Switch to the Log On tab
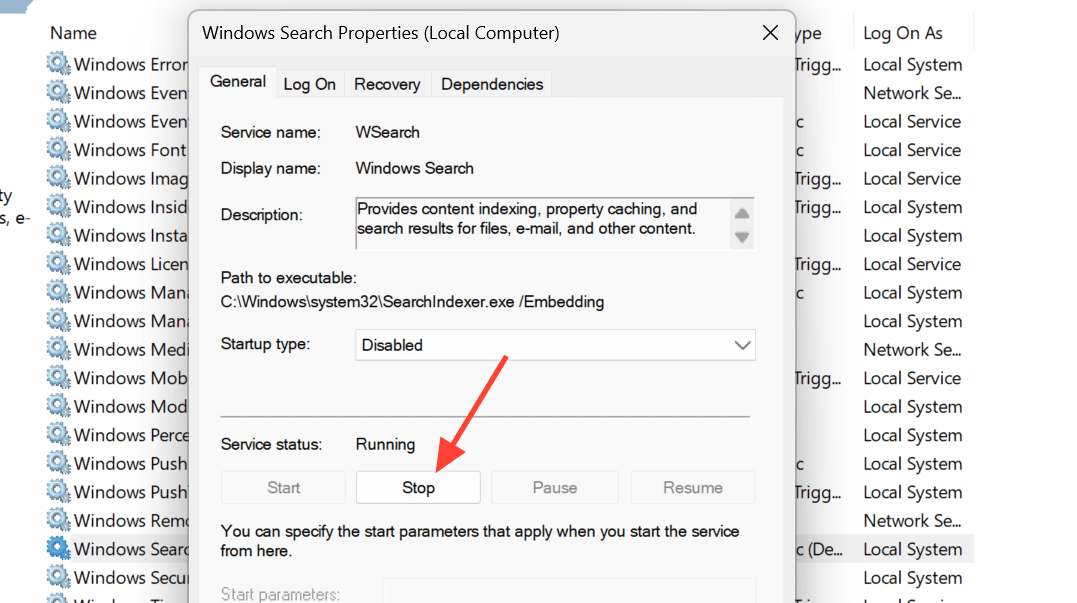Image resolution: width=1077 pixels, height=603 pixels. tap(310, 84)
